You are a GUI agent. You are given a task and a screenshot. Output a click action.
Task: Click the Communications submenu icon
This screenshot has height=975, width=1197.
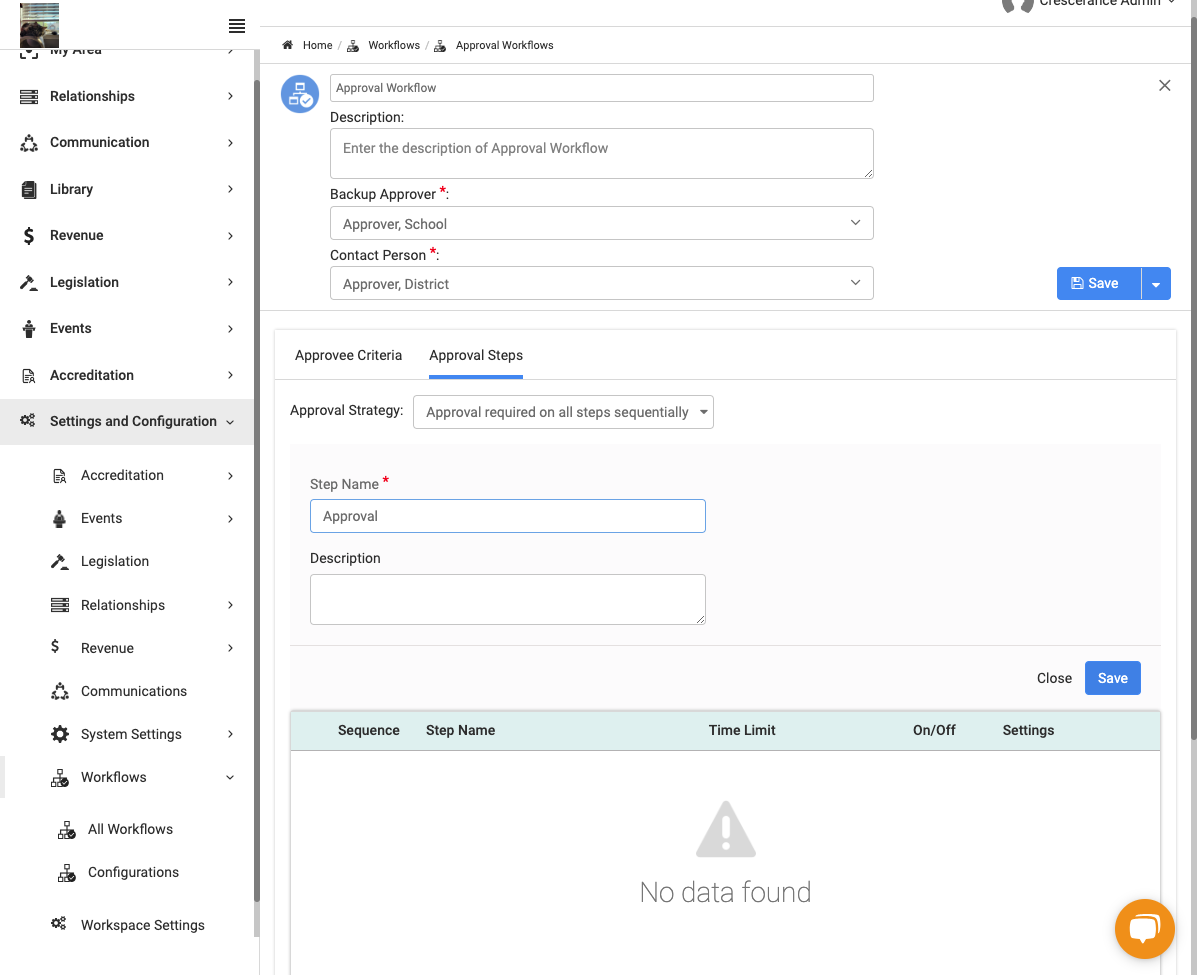60,692
